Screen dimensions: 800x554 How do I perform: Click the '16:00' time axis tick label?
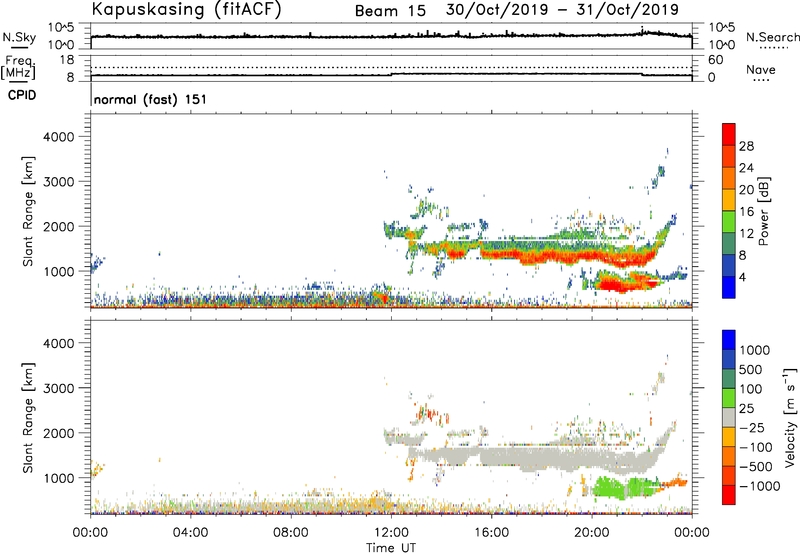[x=491, y=533]
